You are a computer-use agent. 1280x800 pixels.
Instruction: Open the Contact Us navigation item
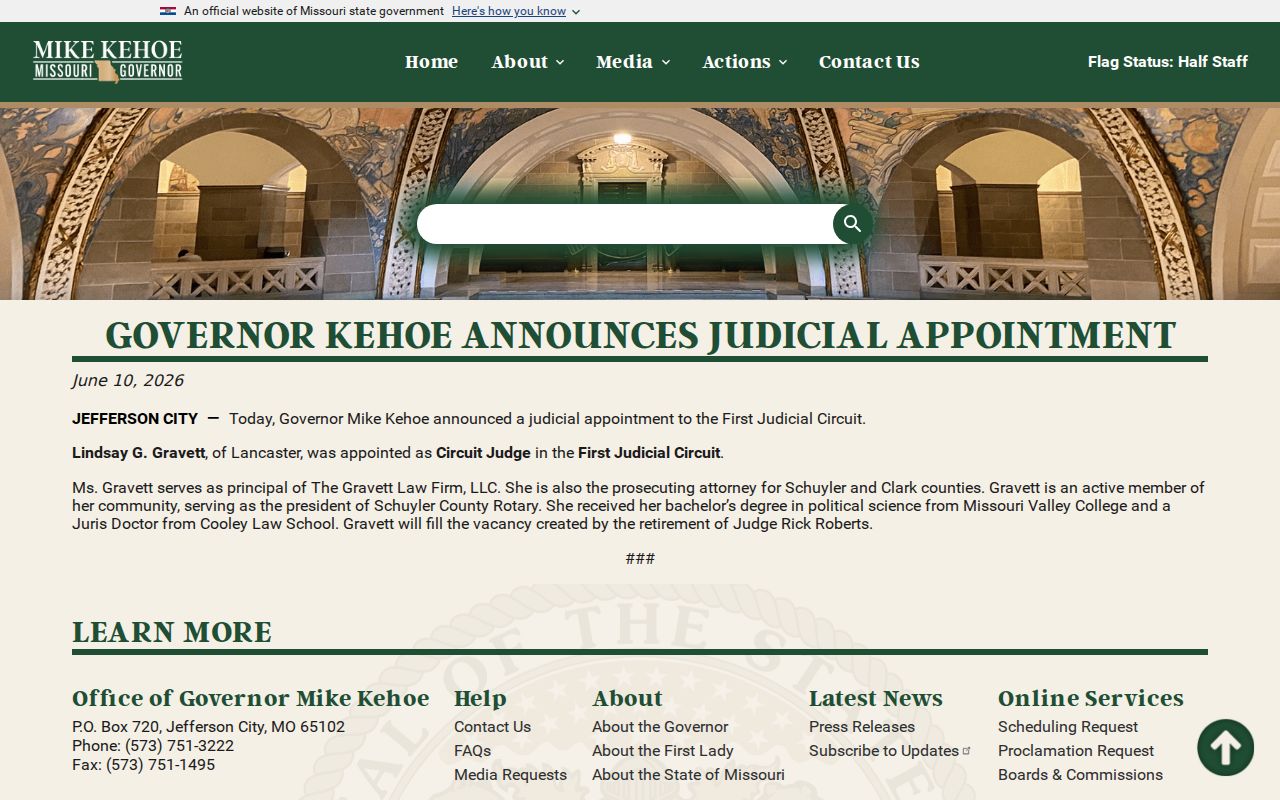coord(869,61)
